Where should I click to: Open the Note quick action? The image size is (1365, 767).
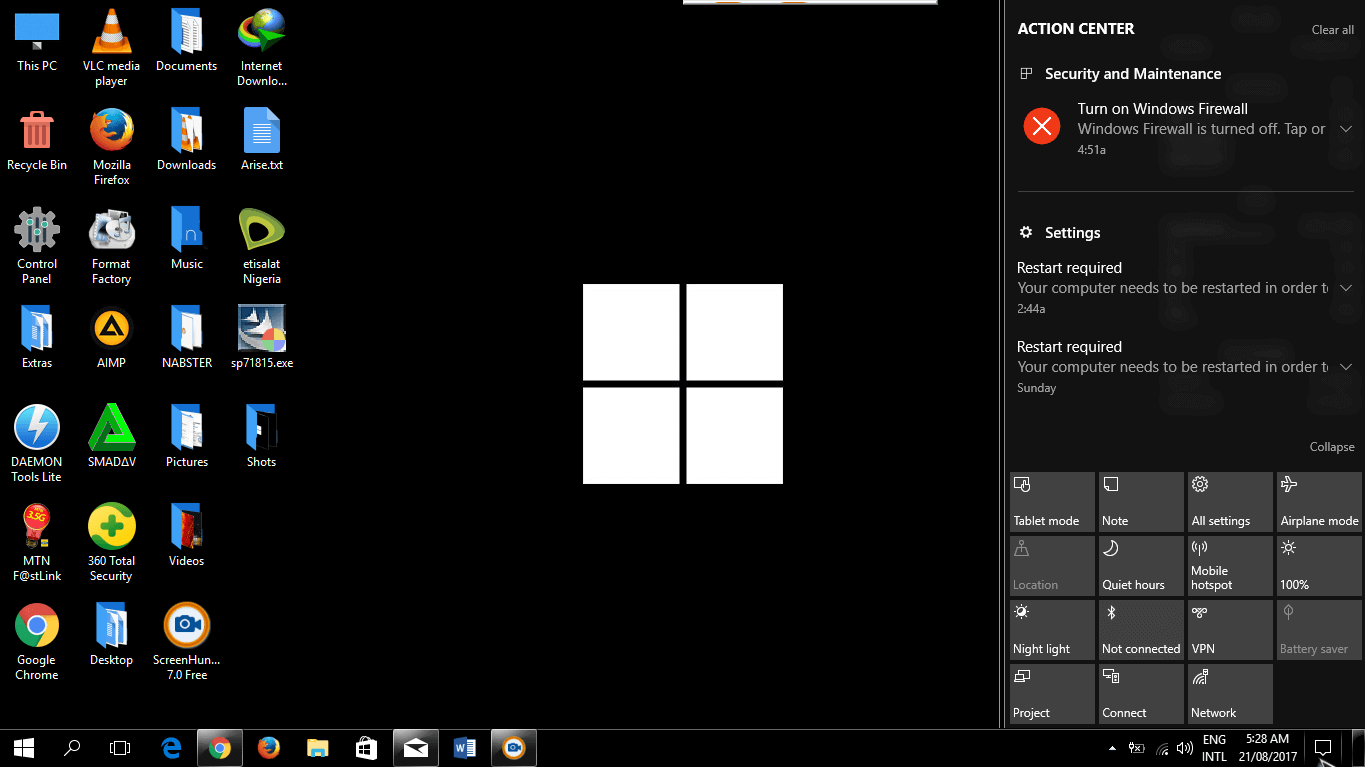tap(1141, 502)
